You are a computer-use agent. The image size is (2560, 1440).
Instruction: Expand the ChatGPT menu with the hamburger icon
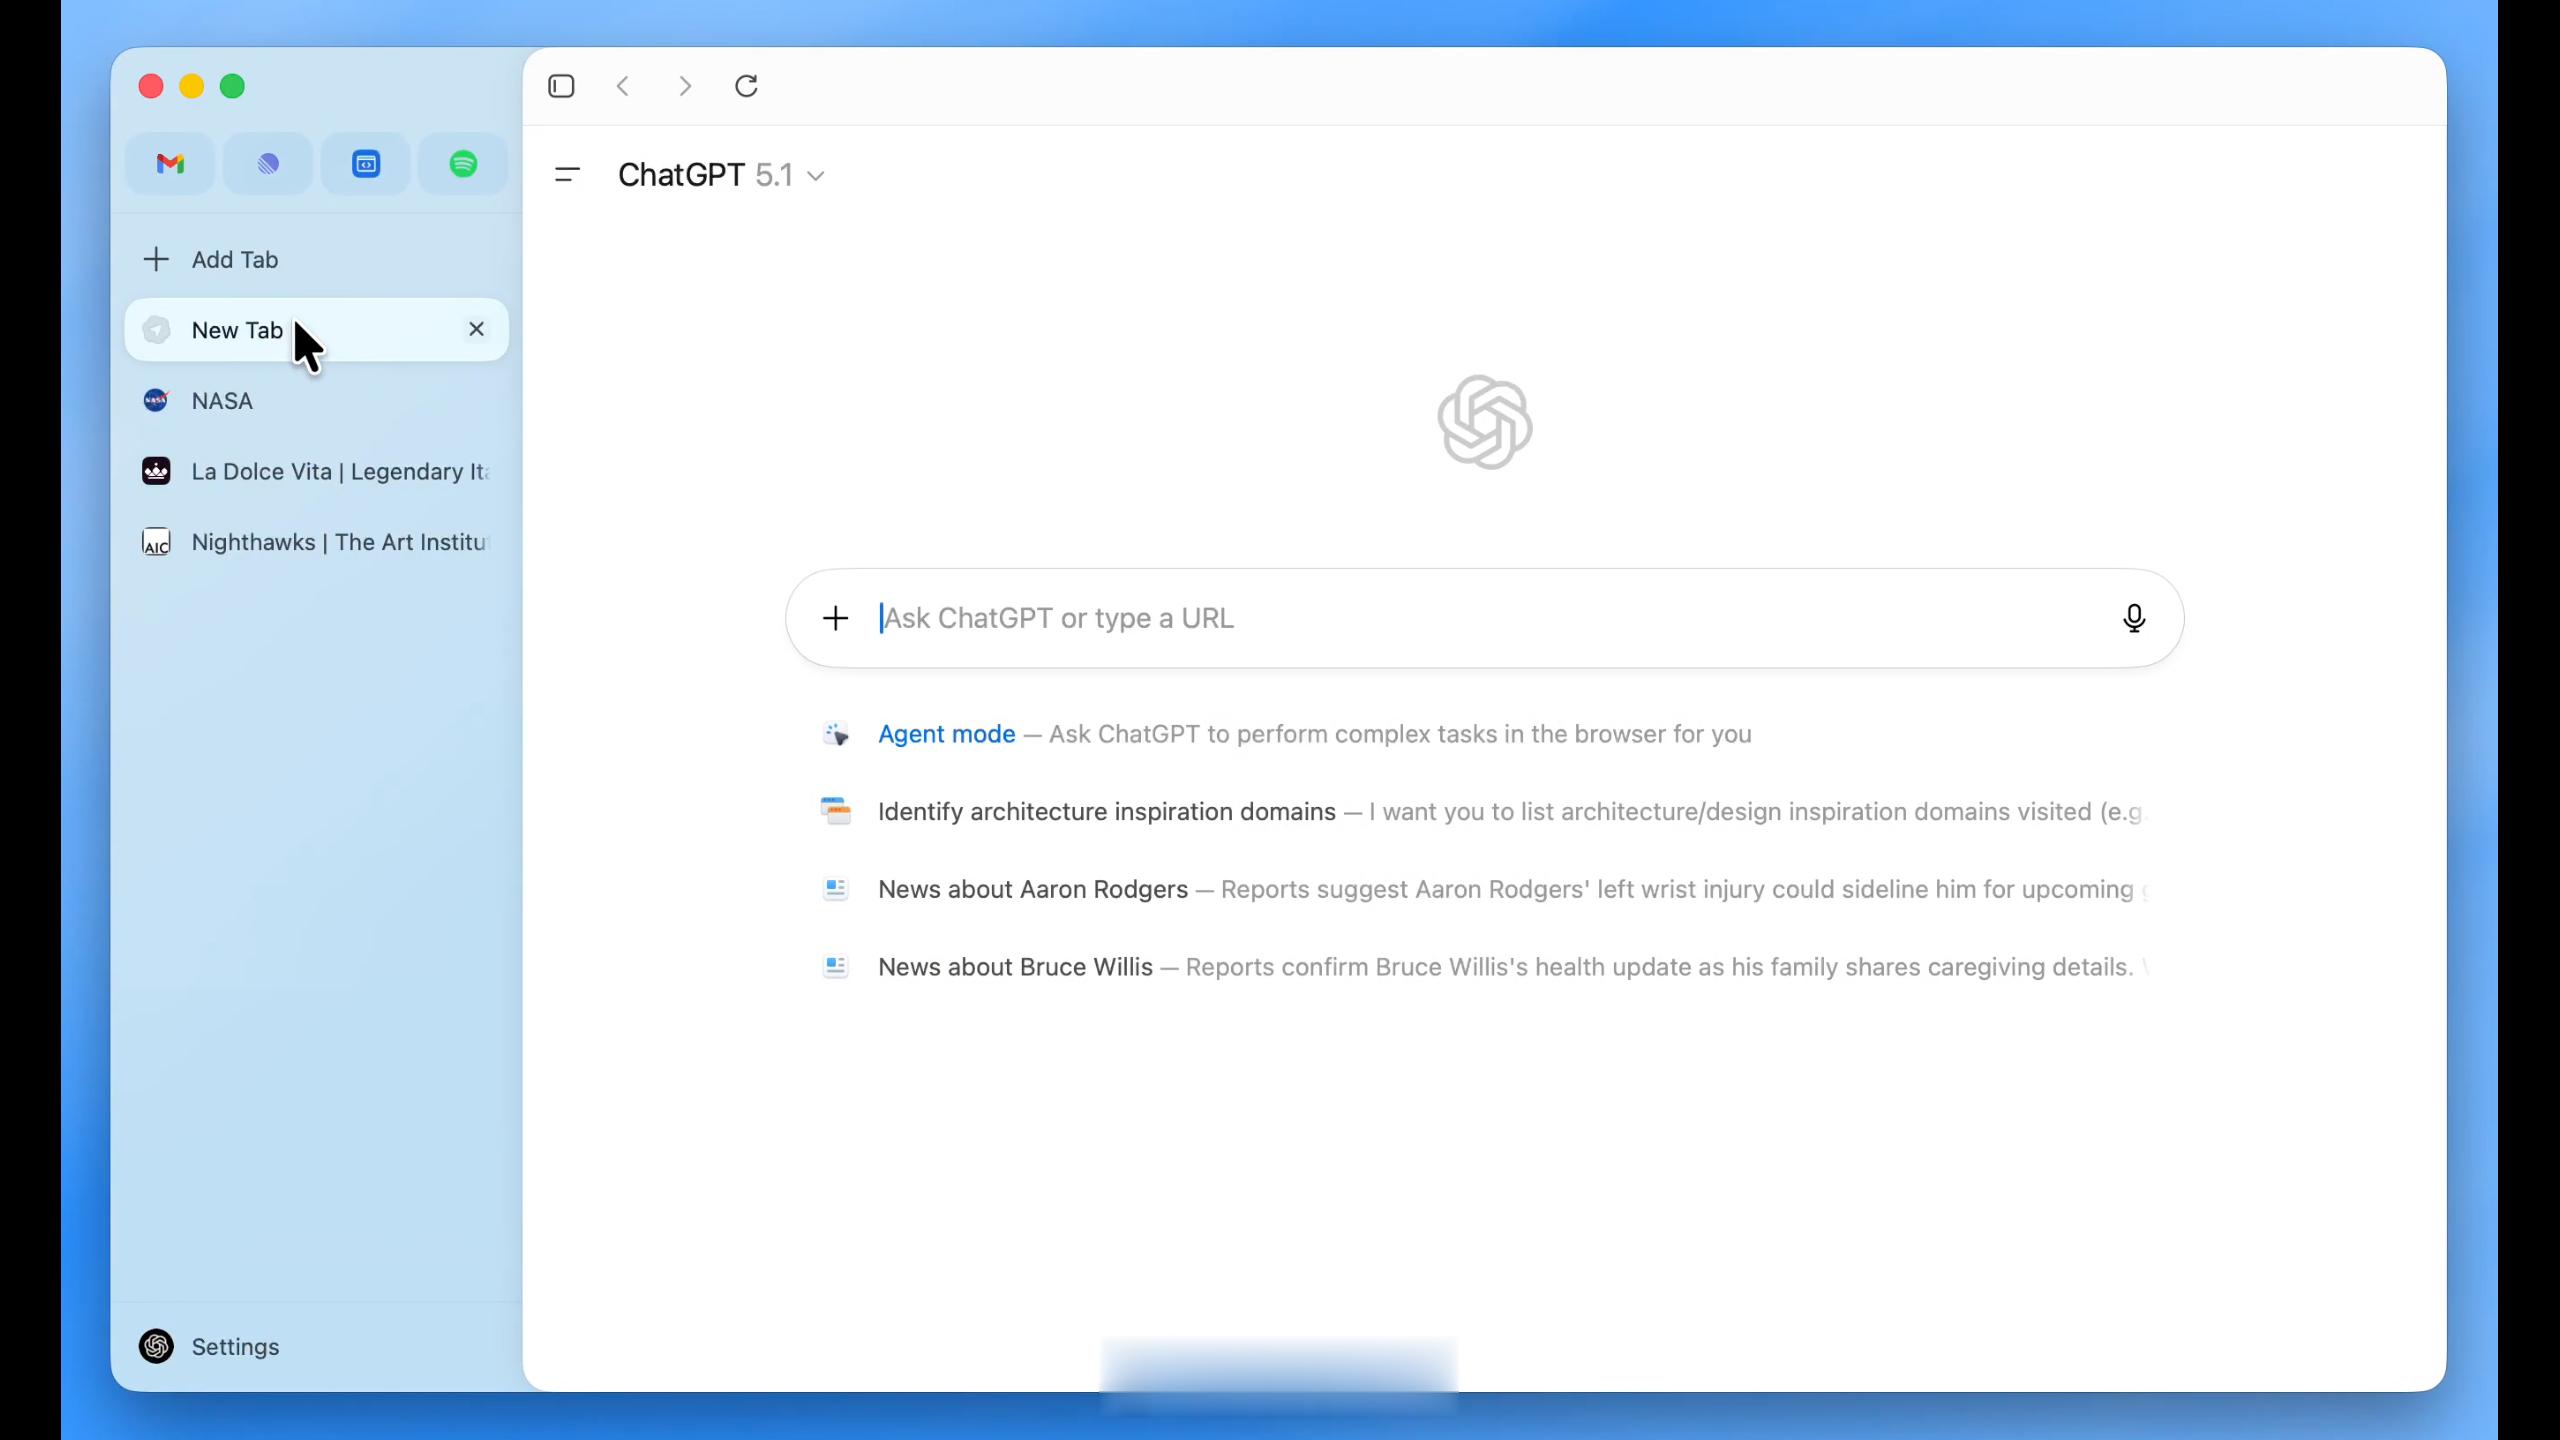point(567,175)
